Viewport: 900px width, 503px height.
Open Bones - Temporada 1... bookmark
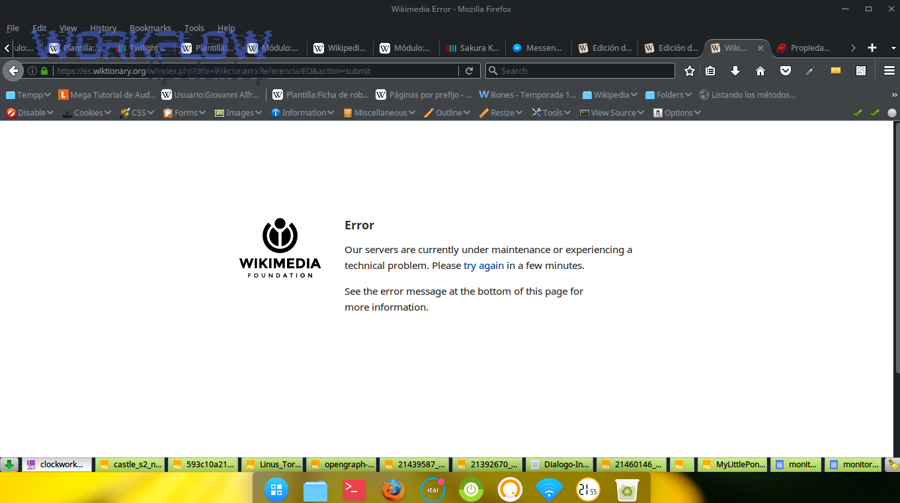527,95
